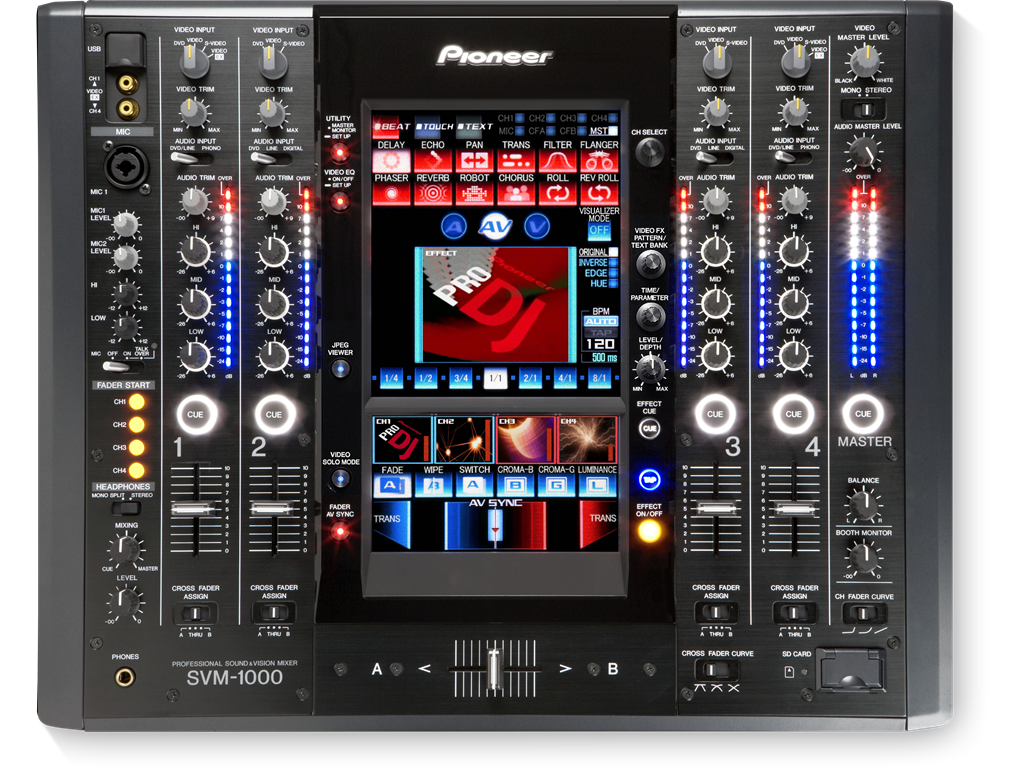Choose the LUMINANCE transition icon
This screenshot has height=768, width=1024.
pos(597,485)
